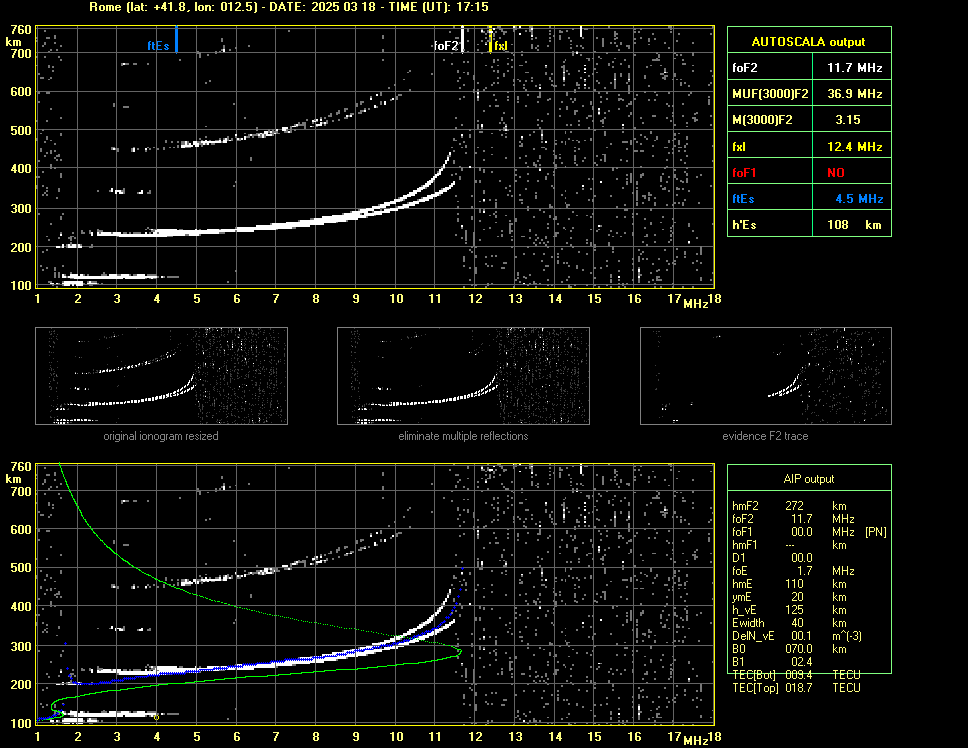Click the hmF1 label in AIP output
The width and height of the screenshot is (968, 748).
pos(745,545)
